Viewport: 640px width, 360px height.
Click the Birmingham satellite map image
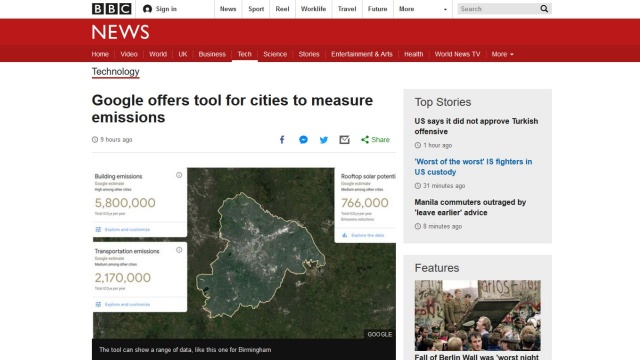[261, 253]
